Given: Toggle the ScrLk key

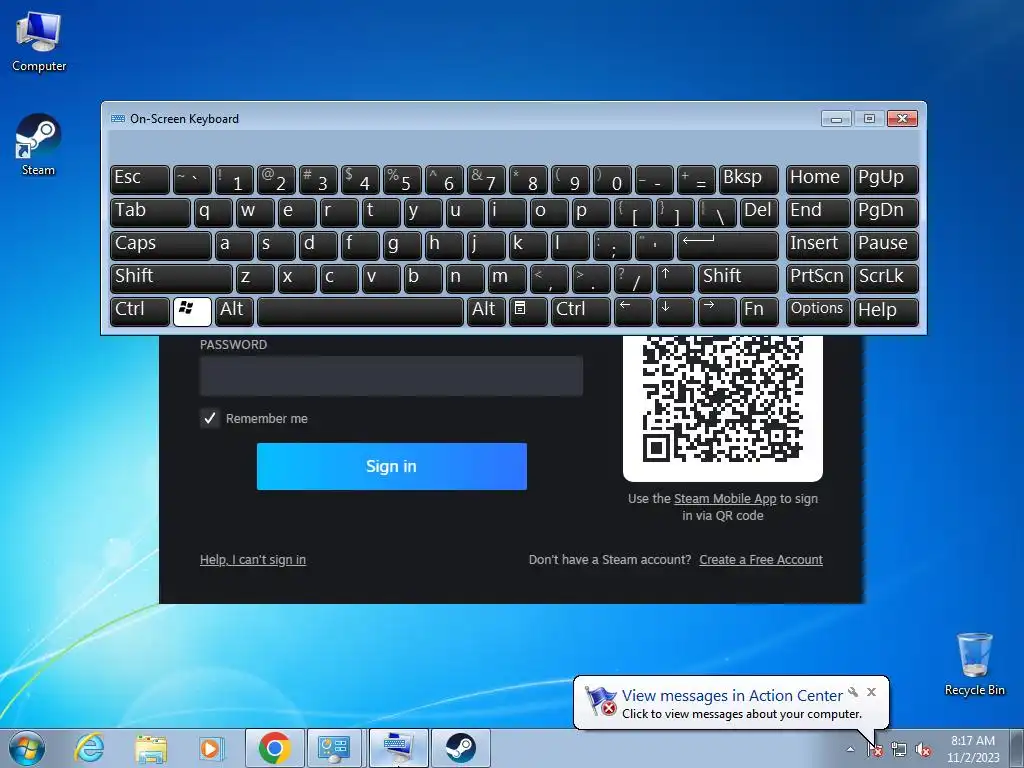Looking at the screenshot, I should point(886,279).
